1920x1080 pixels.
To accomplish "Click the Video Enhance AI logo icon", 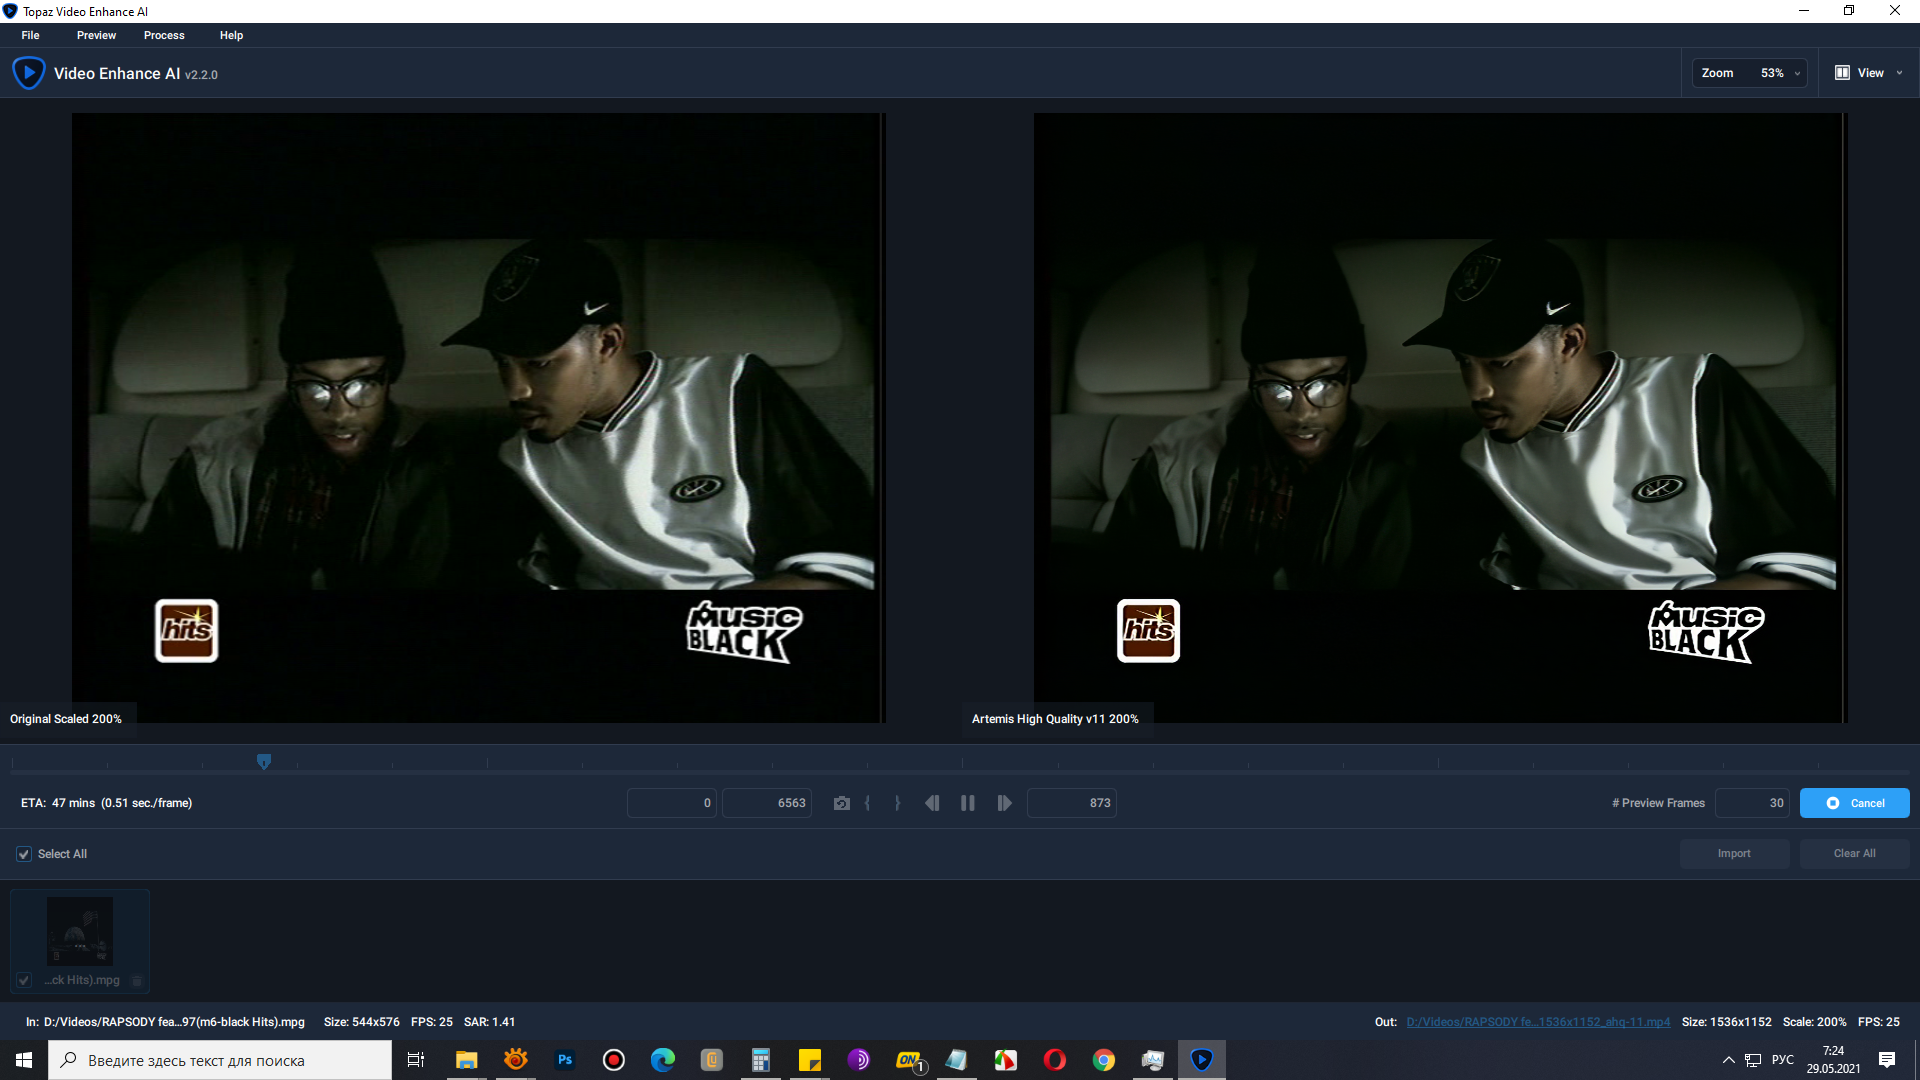I will [x=28, y=73].
